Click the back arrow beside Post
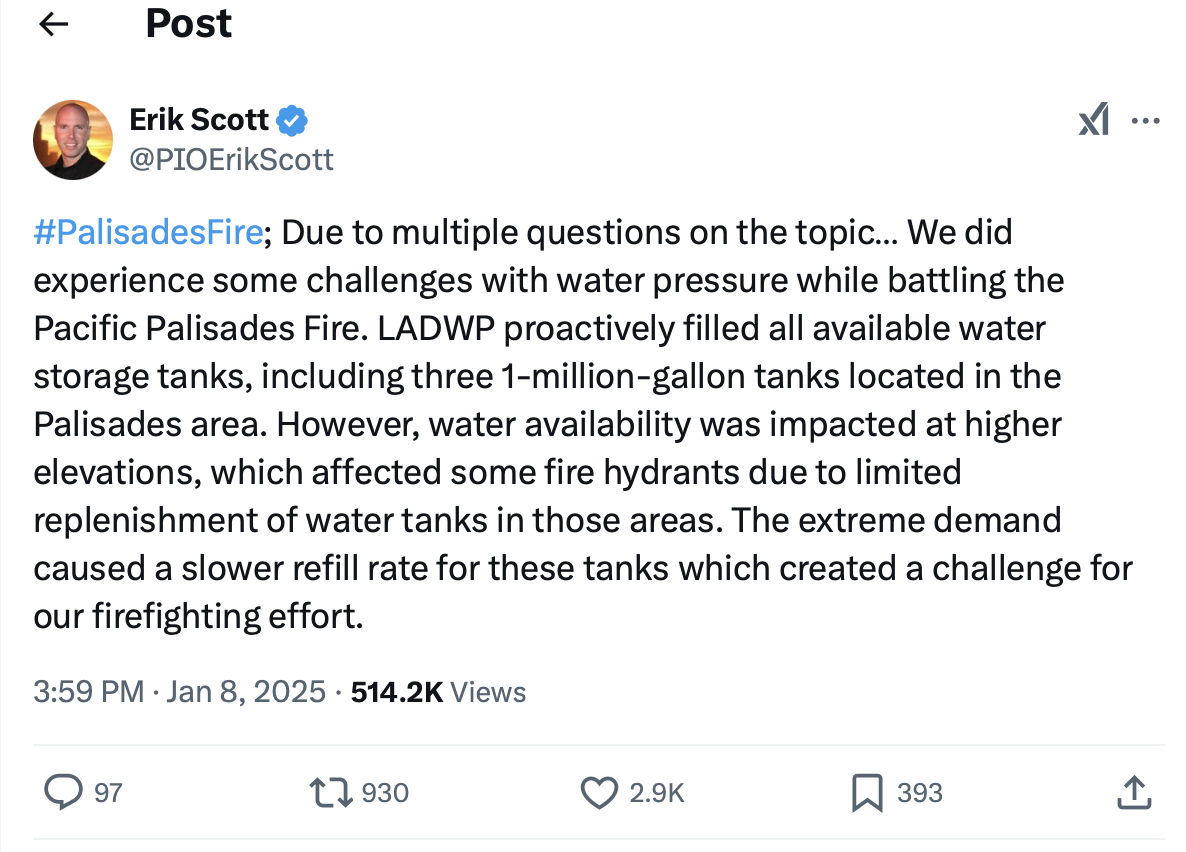 click(x=53, y=24)
